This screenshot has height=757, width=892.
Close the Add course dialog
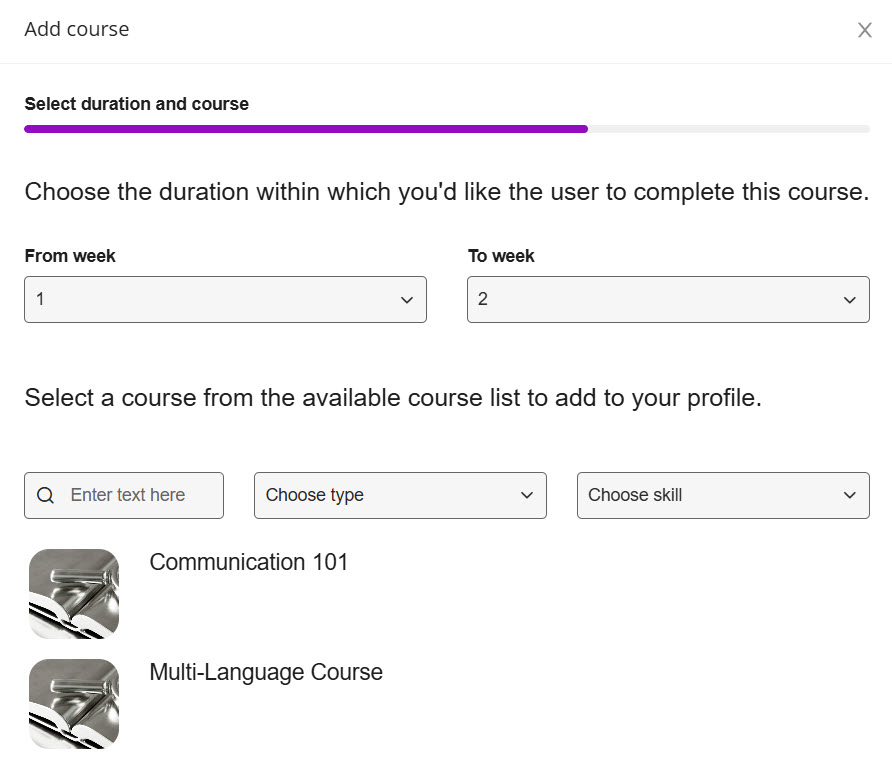[x=865, y=30]
